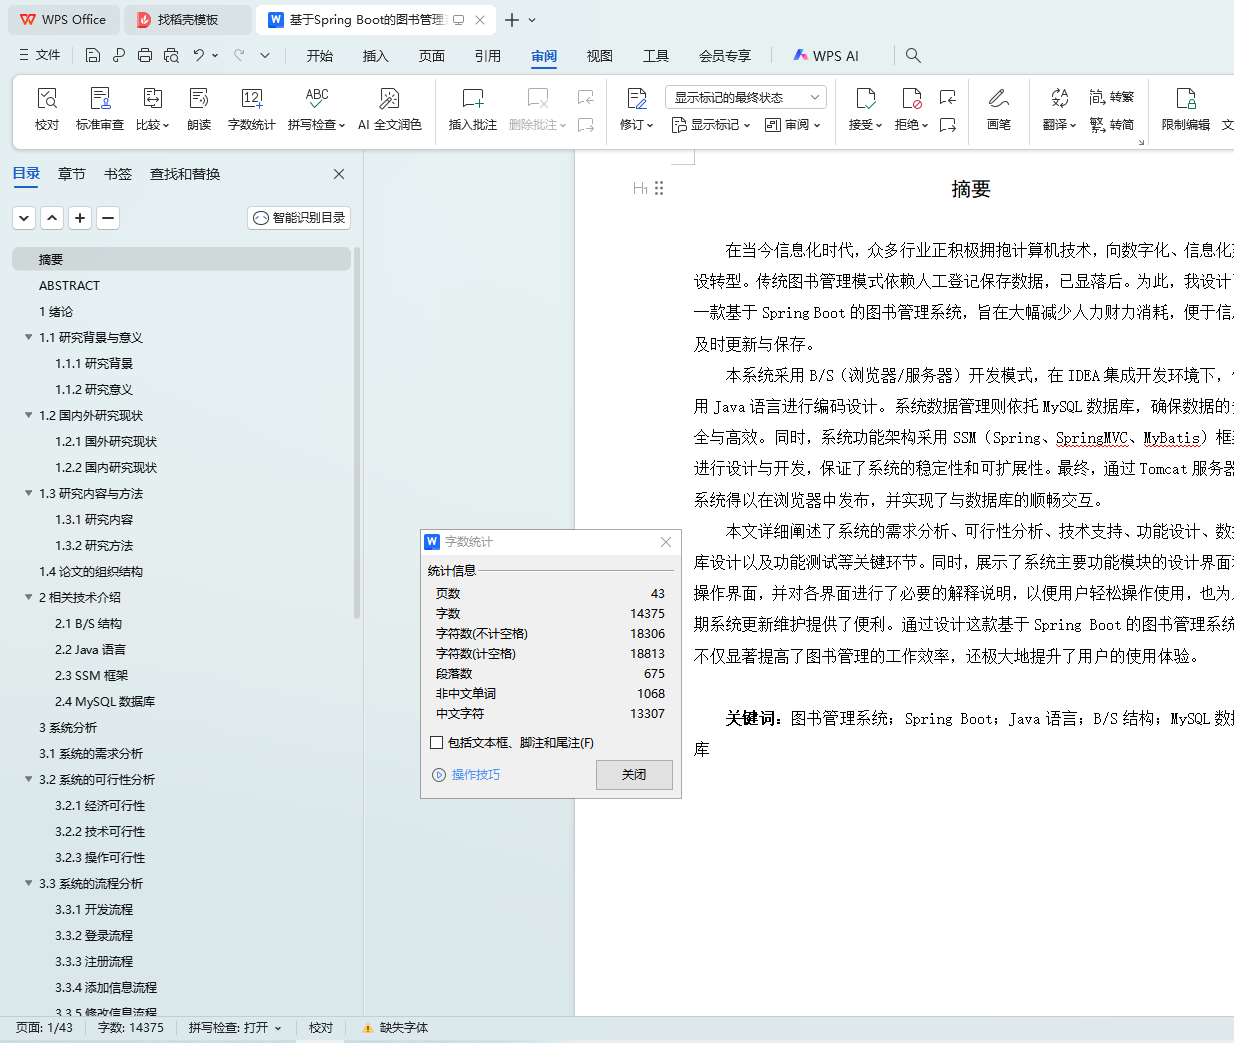Screen dimensions: 1234x1043
Task: Click the 字数: 14375 status bar entry
Action: tap(131, 1028)
